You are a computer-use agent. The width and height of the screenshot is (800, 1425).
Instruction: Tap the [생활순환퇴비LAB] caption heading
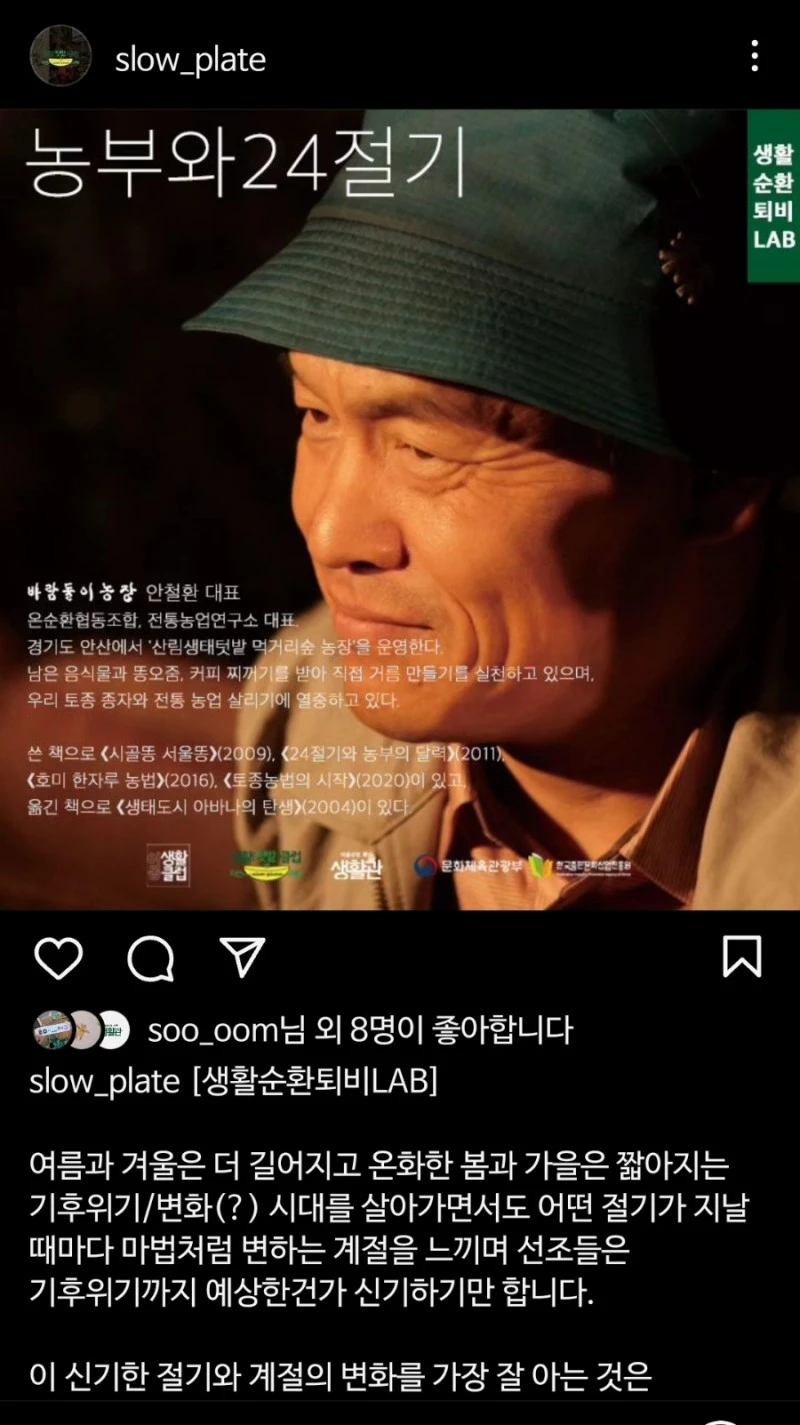click(x=314, y=1082)
